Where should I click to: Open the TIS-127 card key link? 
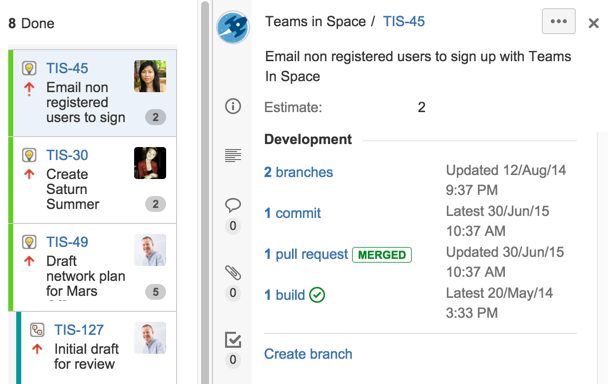pyautogui.click(x=79, y=330)
